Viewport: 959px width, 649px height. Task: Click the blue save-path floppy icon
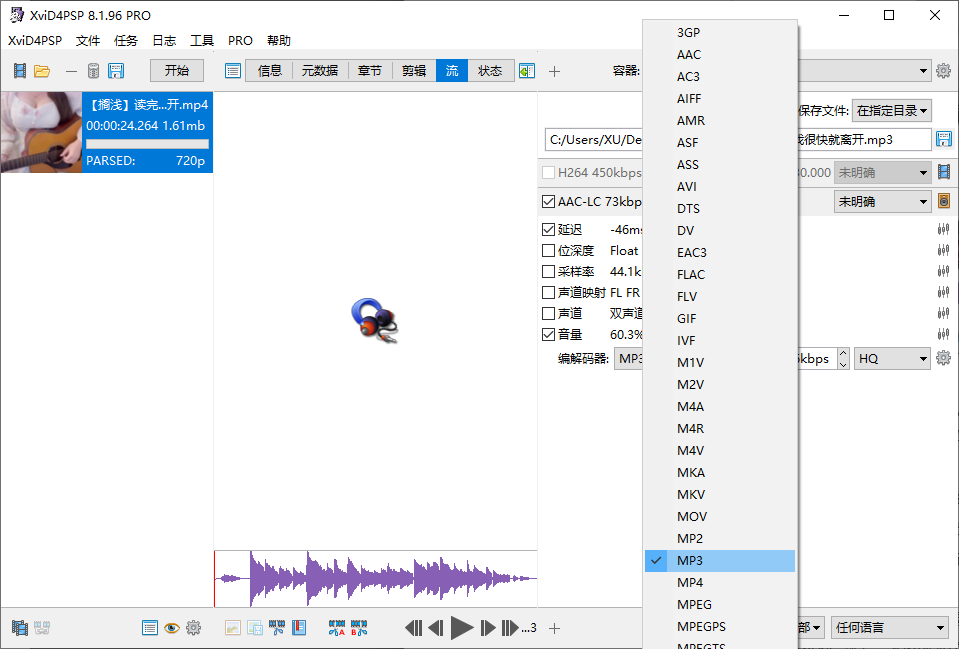pyautogui.click(x=943, y=139)
